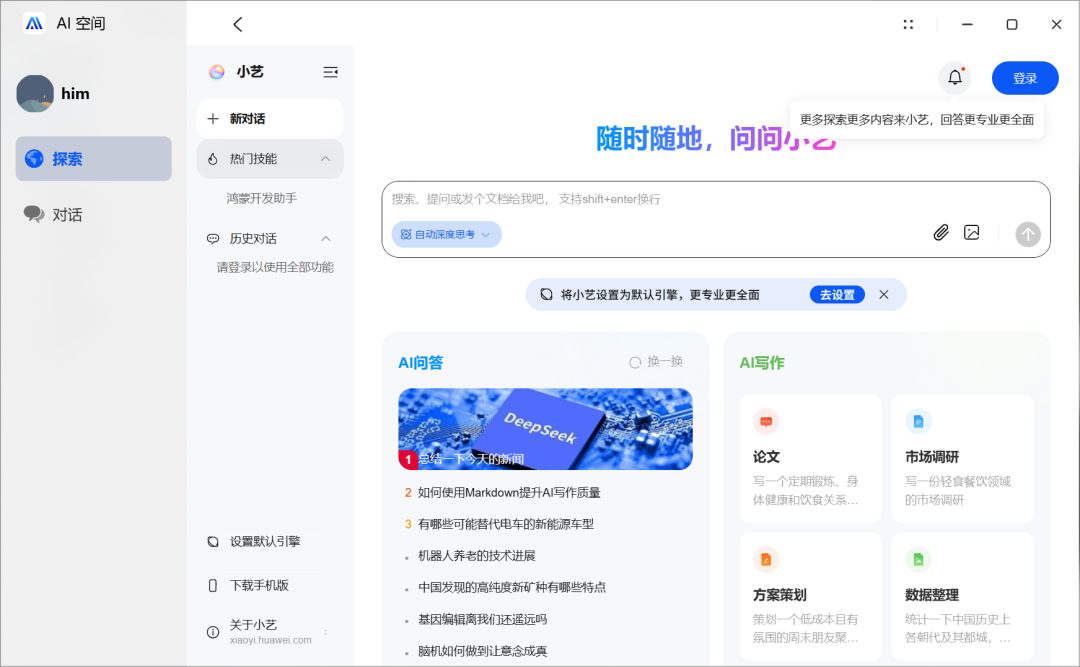1080x667 pixels.
Task: Open the DeepSeek news thumbnail
Action: [x=545, y=428]
